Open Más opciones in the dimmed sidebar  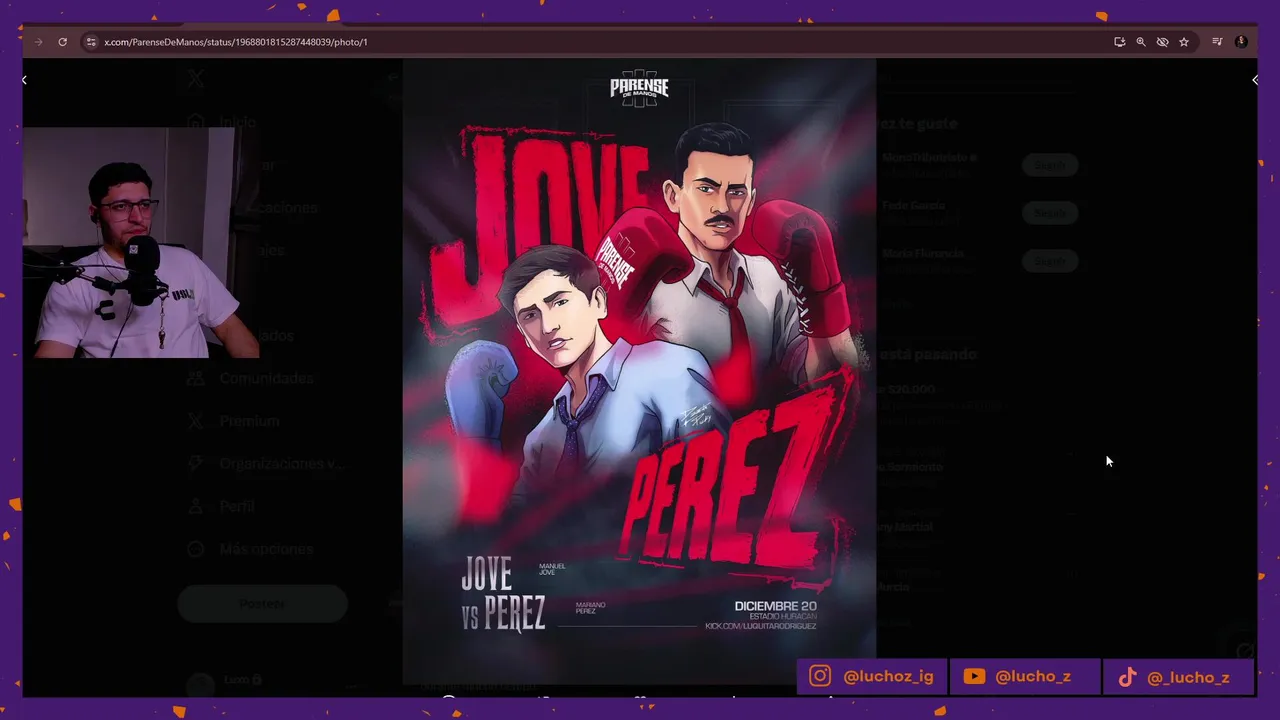click(x=252, y=549)
